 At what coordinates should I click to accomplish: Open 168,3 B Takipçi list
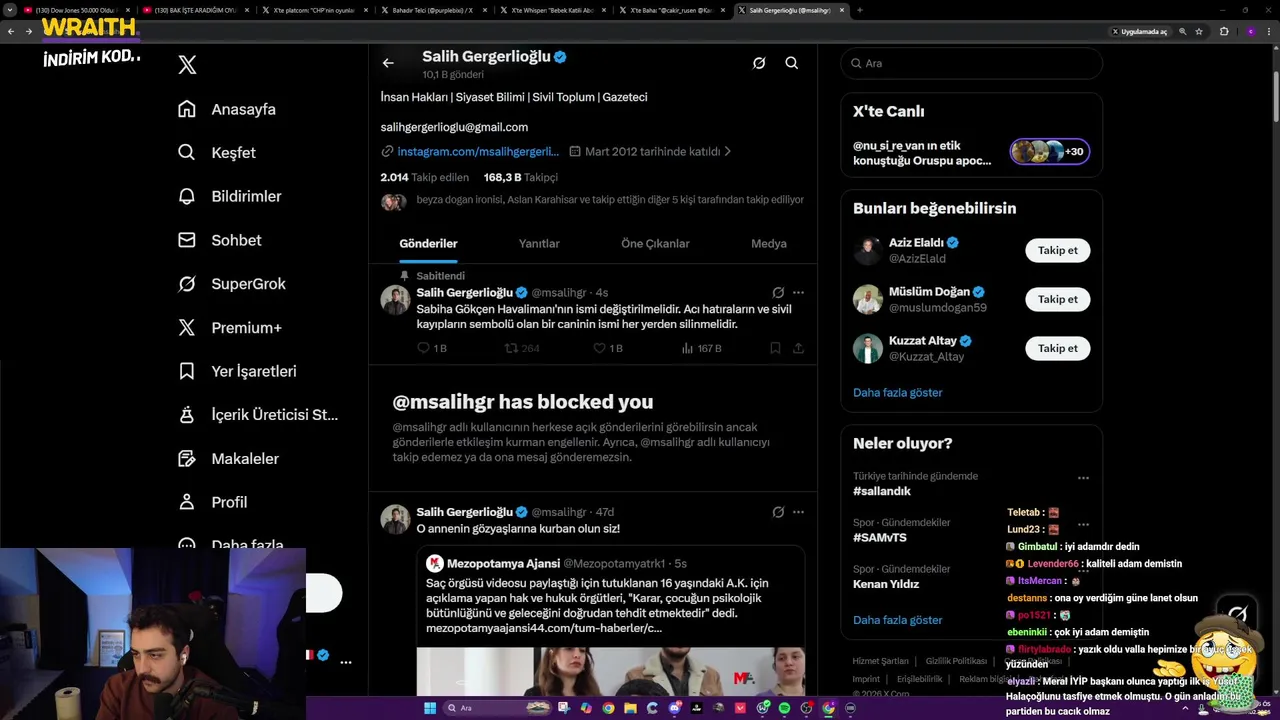pyautogui.click(x=520, y=177)
